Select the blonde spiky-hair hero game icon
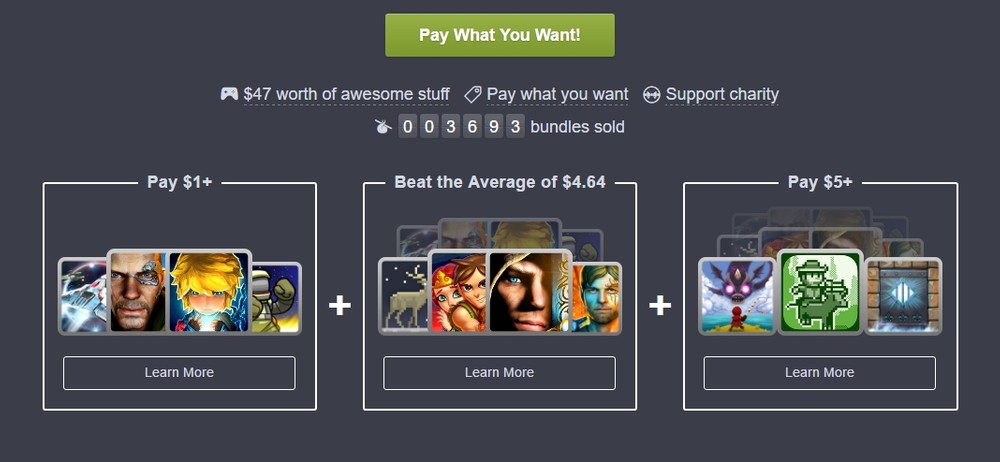Screen dimensions: 1000x462 coord(210,292)
